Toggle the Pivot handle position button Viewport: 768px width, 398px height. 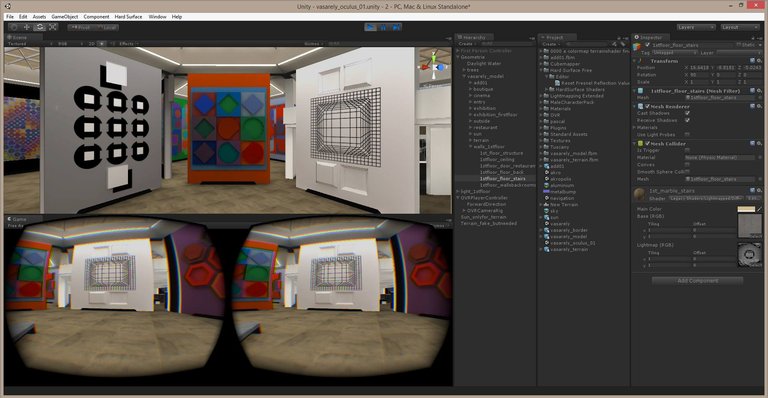click(80, 27)
